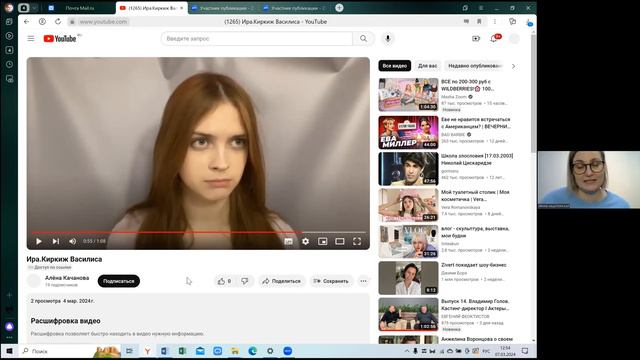640x360 pixels.
Task: Open the browser three-dot menu
Action: coord(495,22)
